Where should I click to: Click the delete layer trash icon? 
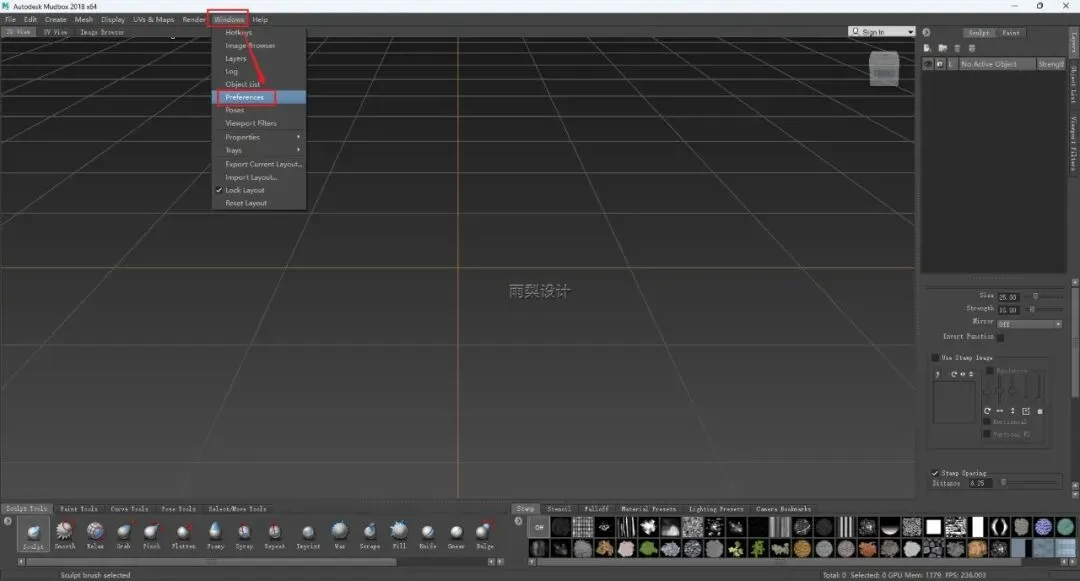coord(957,48)
